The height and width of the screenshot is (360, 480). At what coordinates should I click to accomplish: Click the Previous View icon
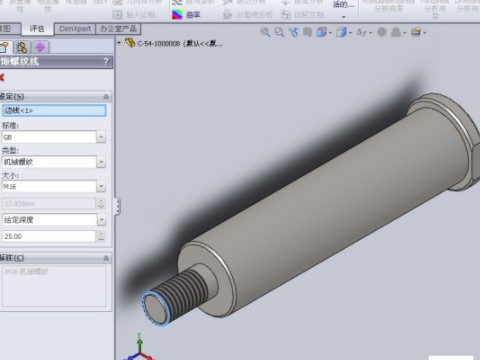[294, 32]
